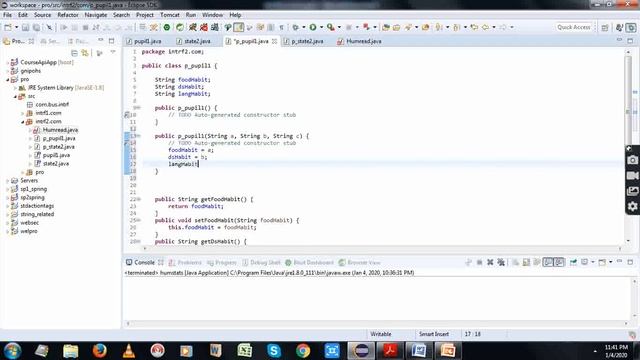Open the Open Console dropdown arrow

tap(611, 262)
